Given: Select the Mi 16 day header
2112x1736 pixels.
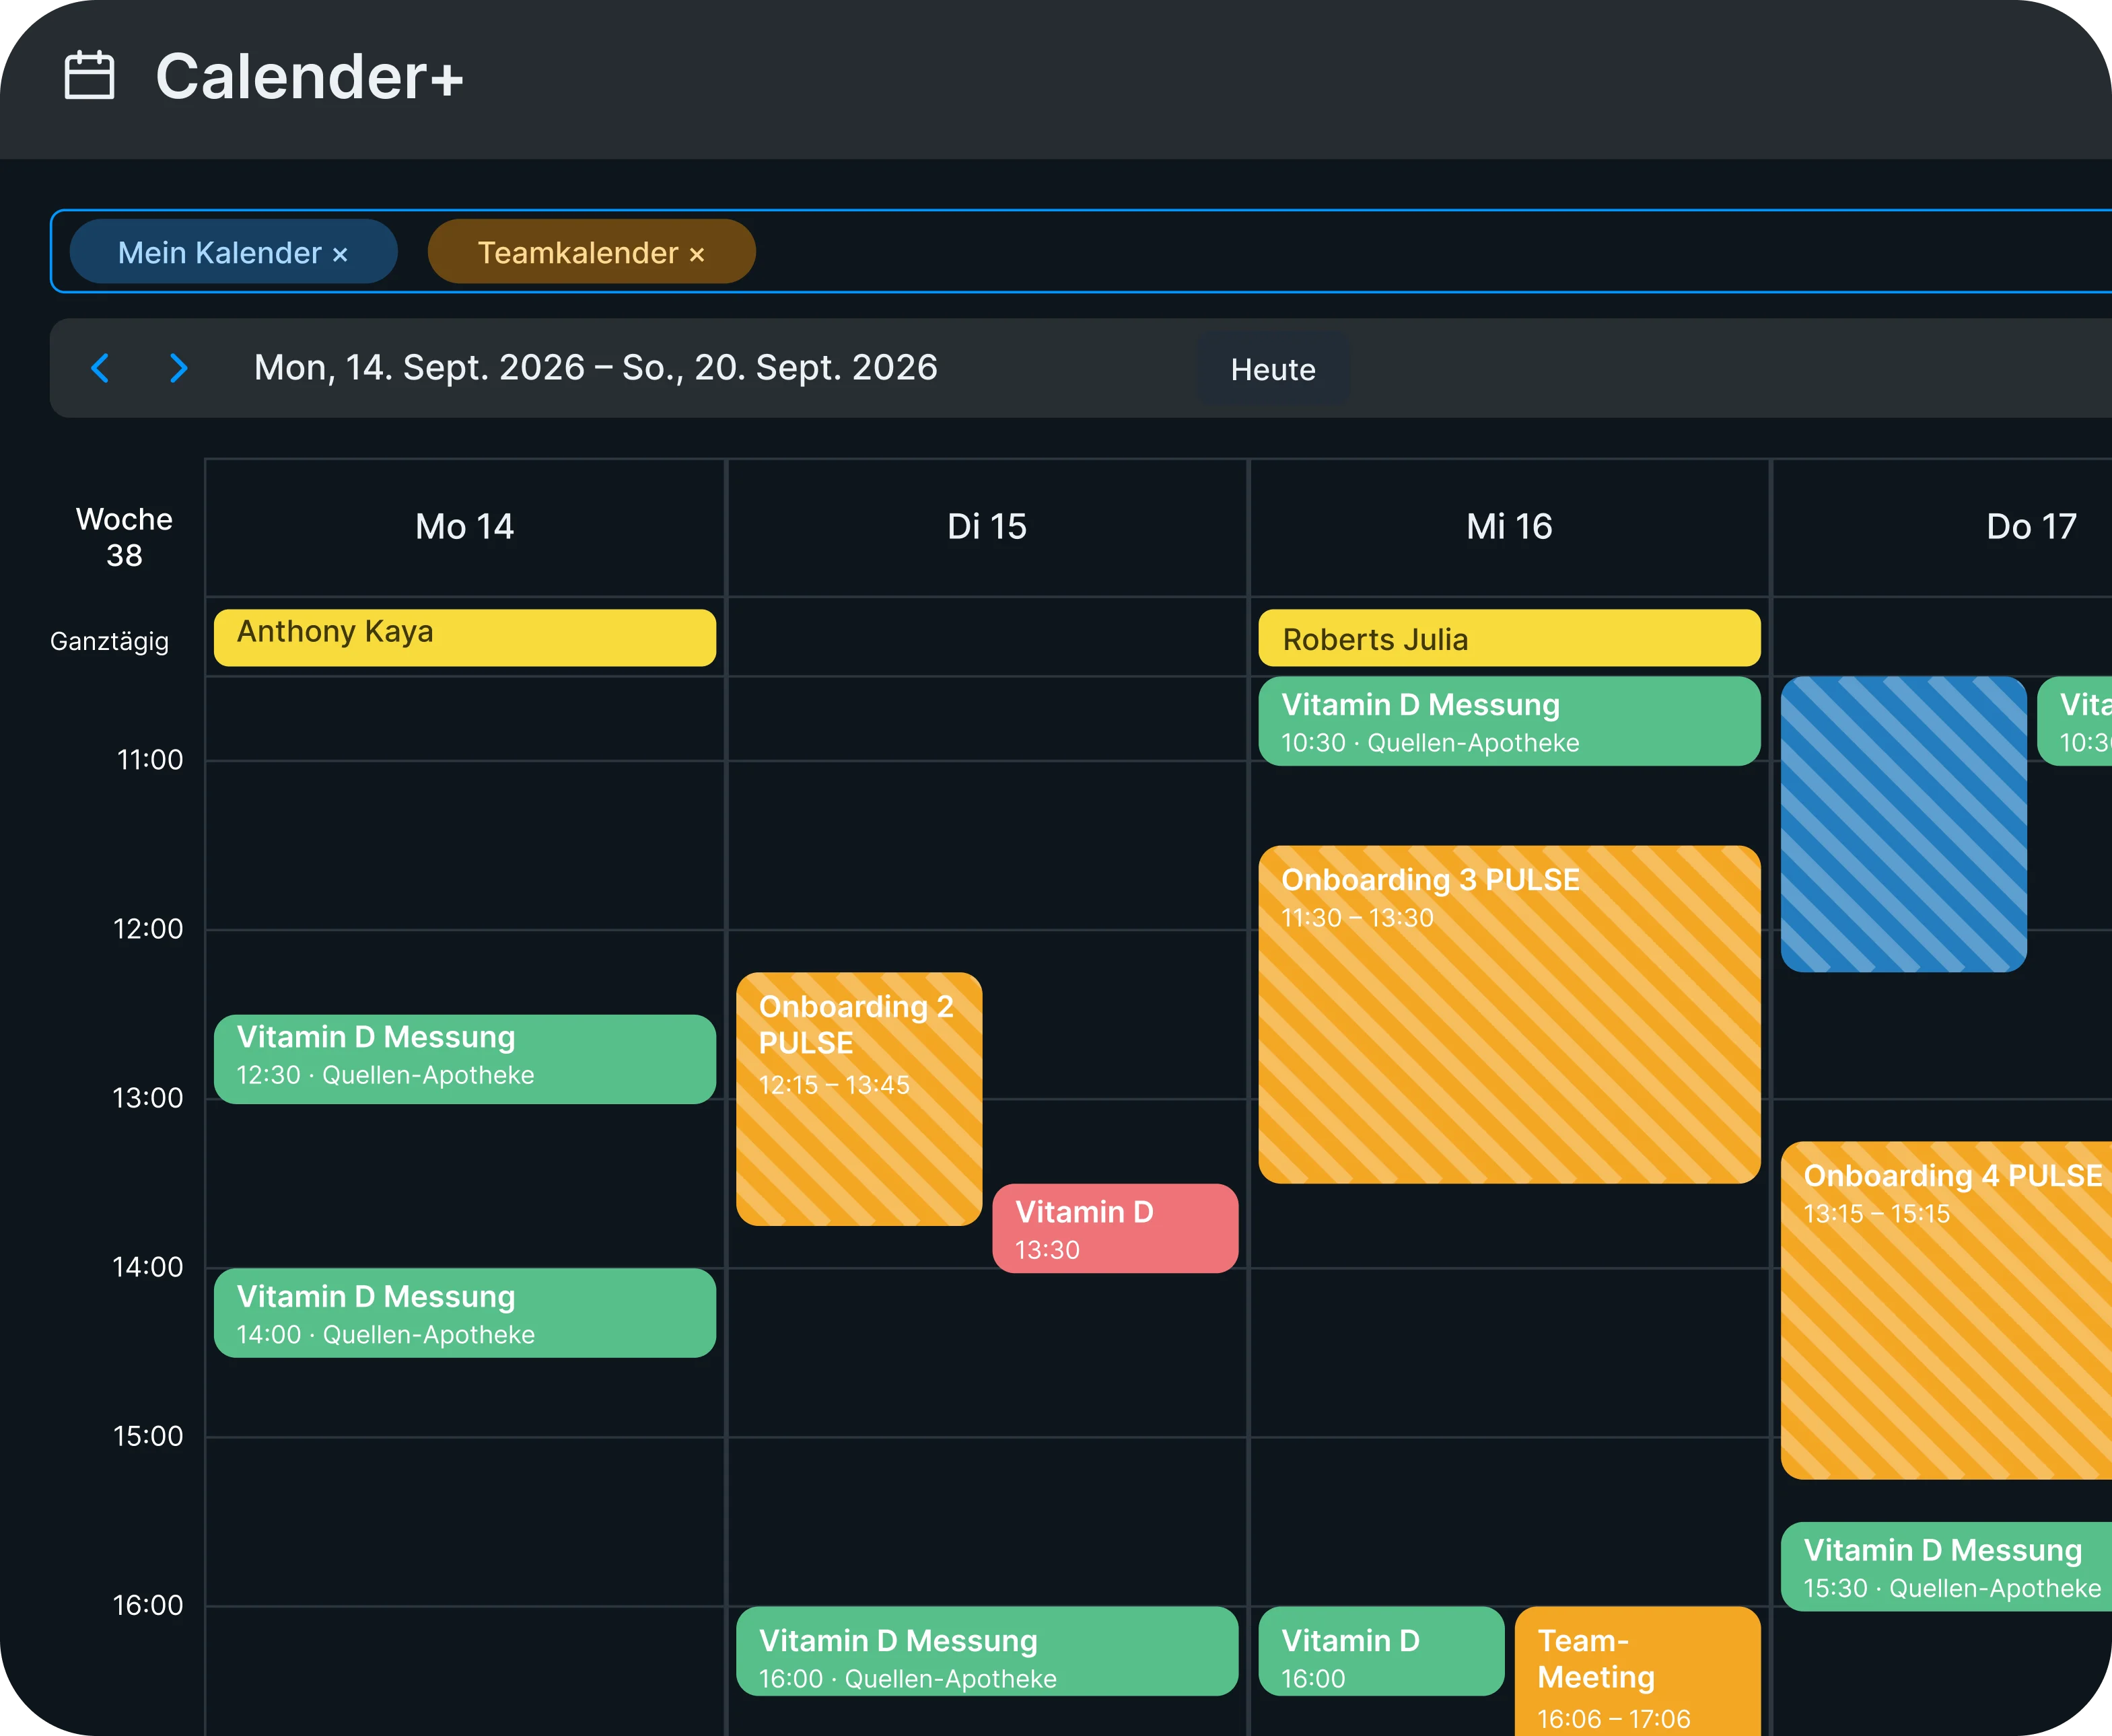Looking at the screenshot, I should (x=1509, y=527).
